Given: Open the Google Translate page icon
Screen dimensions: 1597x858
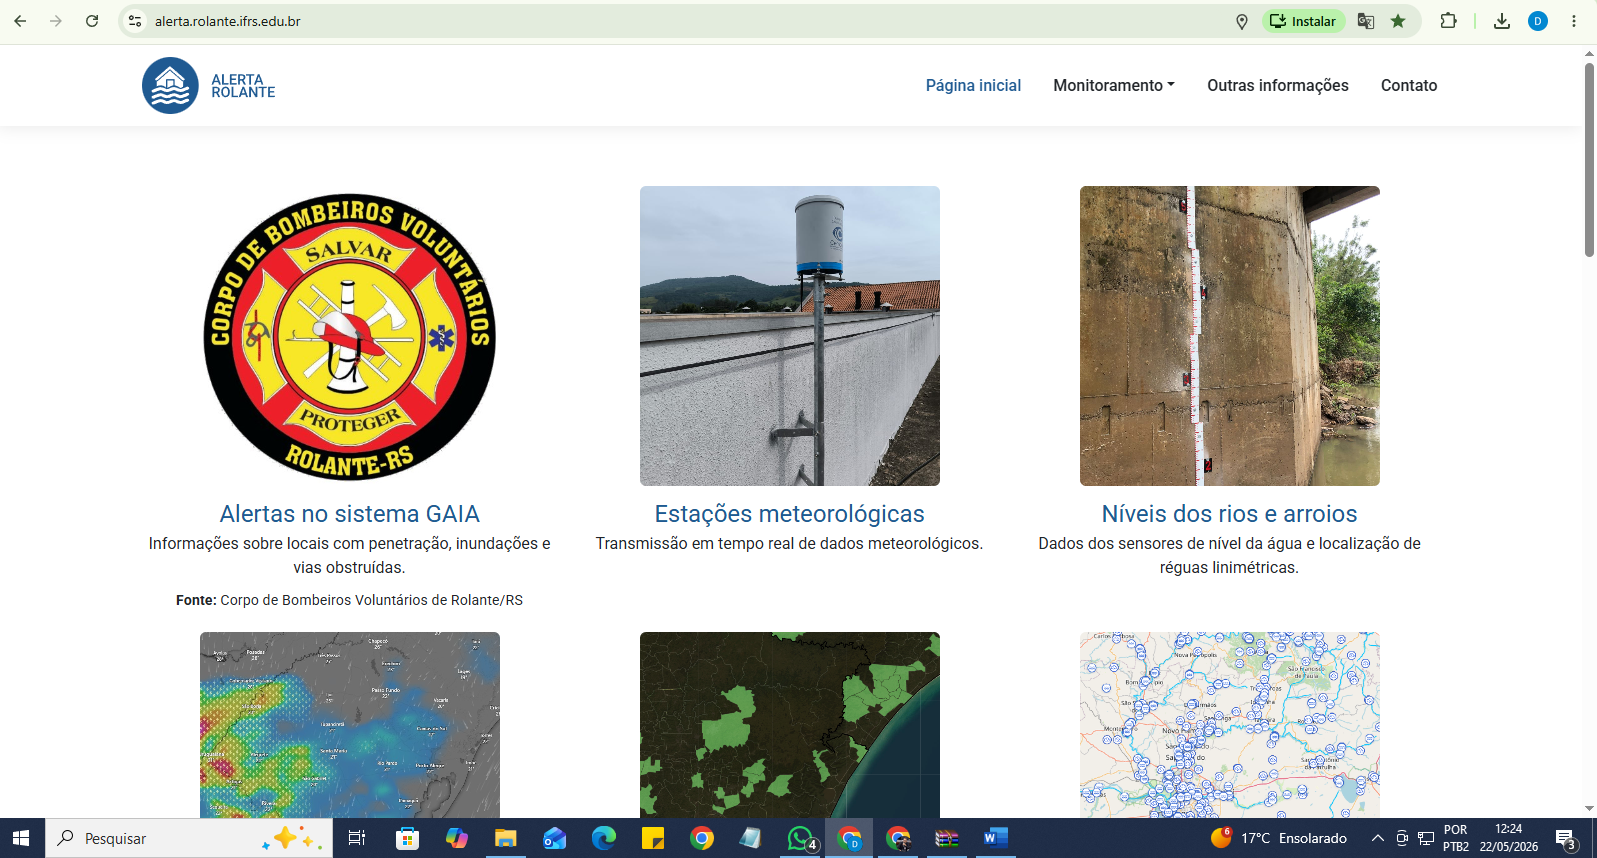Looking at the screenshot, I should tap(1366, 21).
